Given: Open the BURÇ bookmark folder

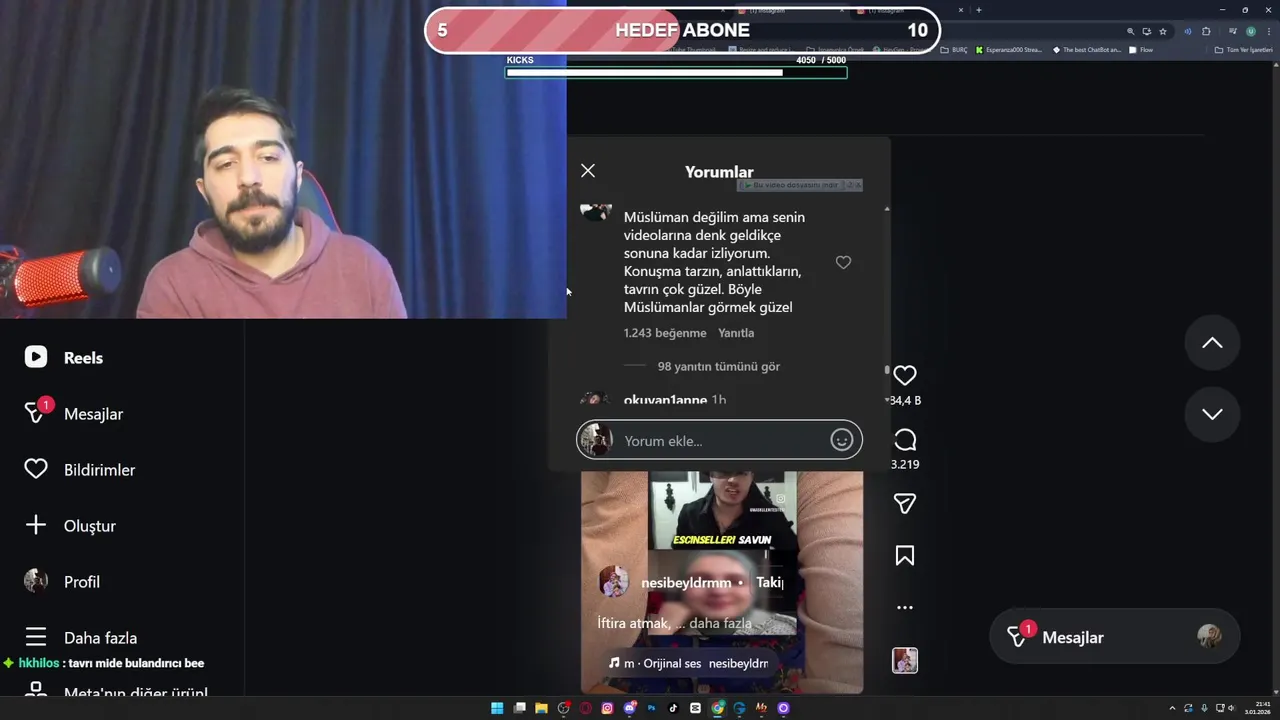Looking at the screenshot, I should click(954, 50).
